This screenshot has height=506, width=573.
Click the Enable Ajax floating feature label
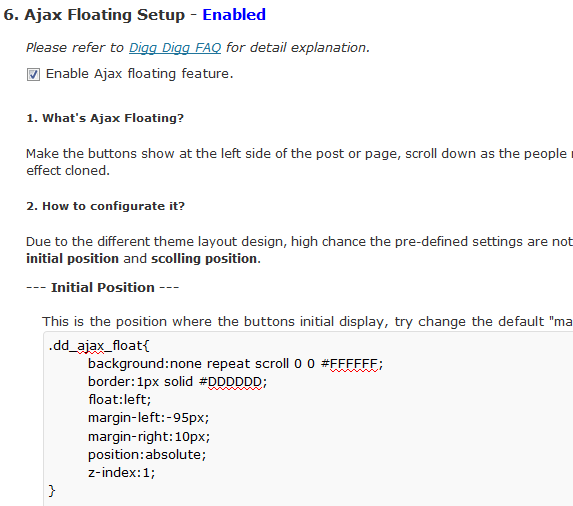139,74
